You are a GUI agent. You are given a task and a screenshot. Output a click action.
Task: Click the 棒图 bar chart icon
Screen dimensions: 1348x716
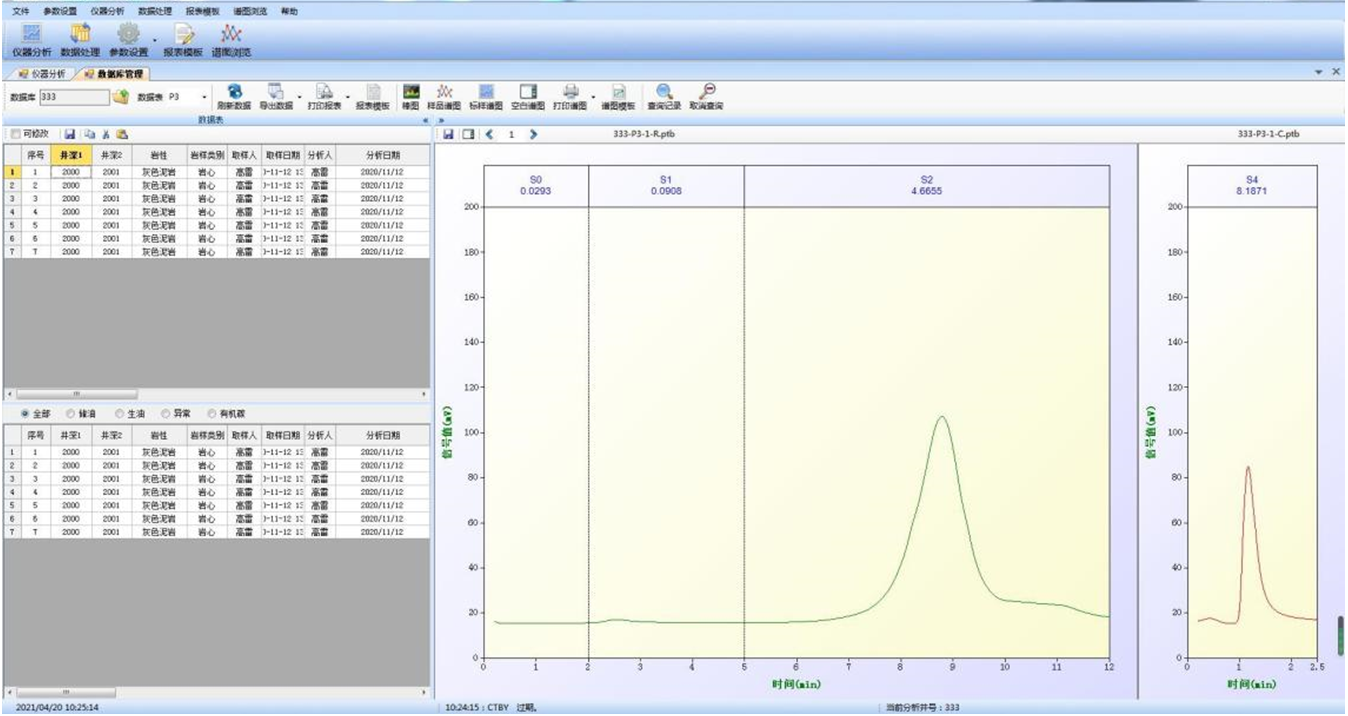[x=410, y=92]
